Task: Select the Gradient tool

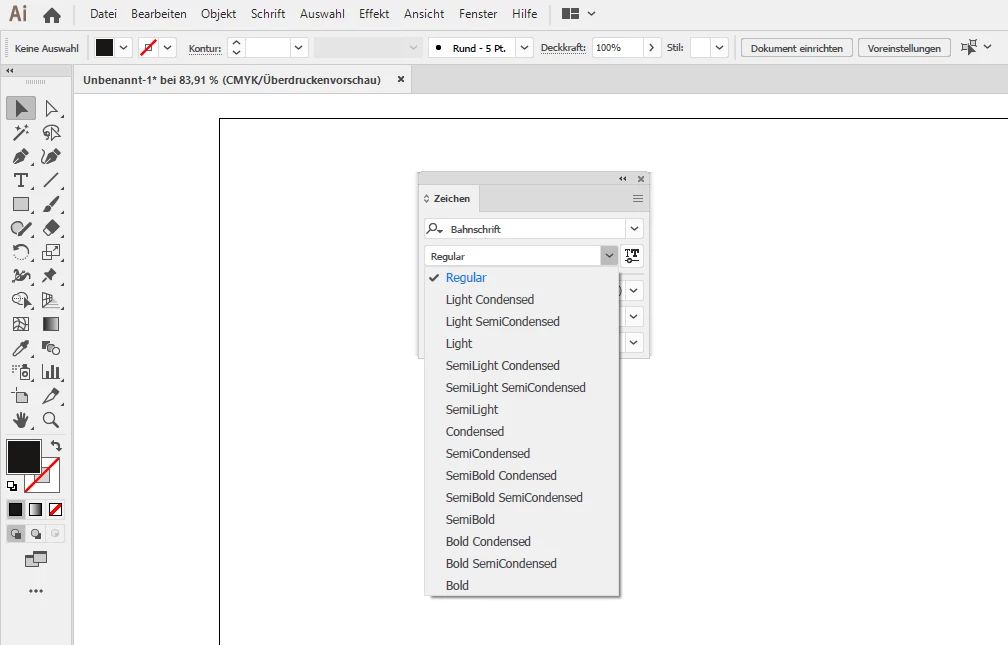Action: tap(51, 324)
